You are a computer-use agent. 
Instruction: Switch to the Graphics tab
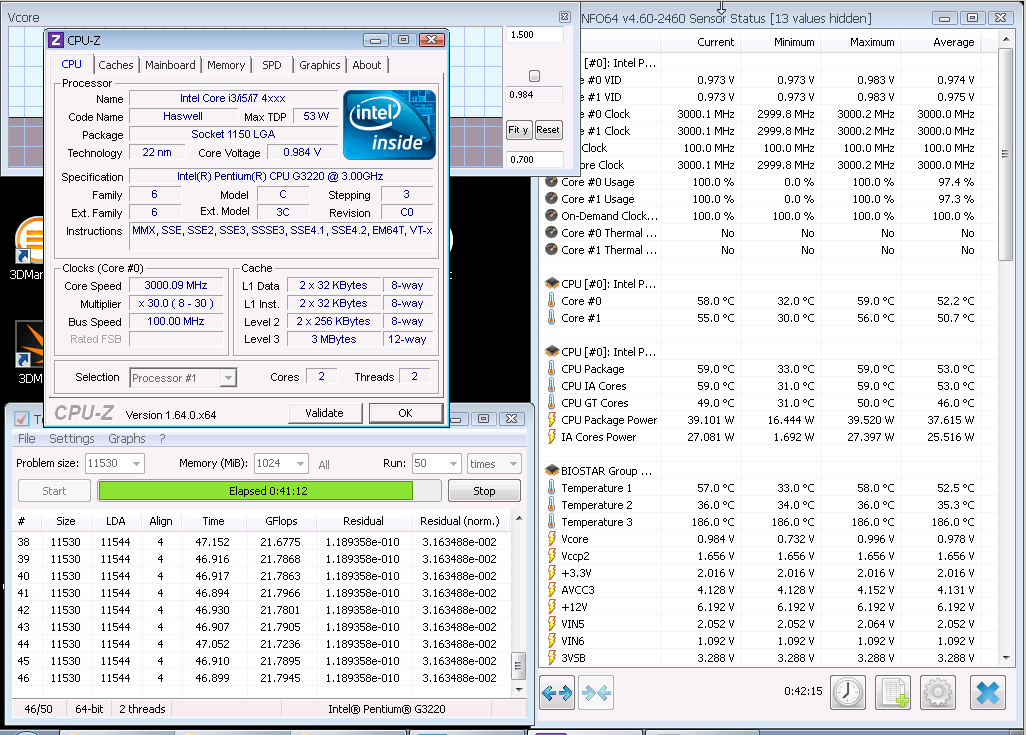[319, 65]
